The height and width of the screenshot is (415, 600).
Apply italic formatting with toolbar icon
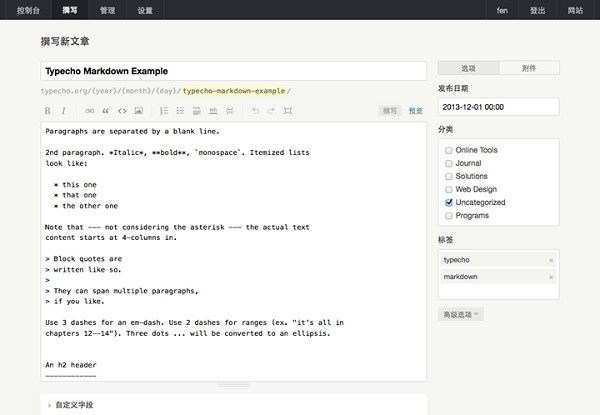[x=64, y=110]
